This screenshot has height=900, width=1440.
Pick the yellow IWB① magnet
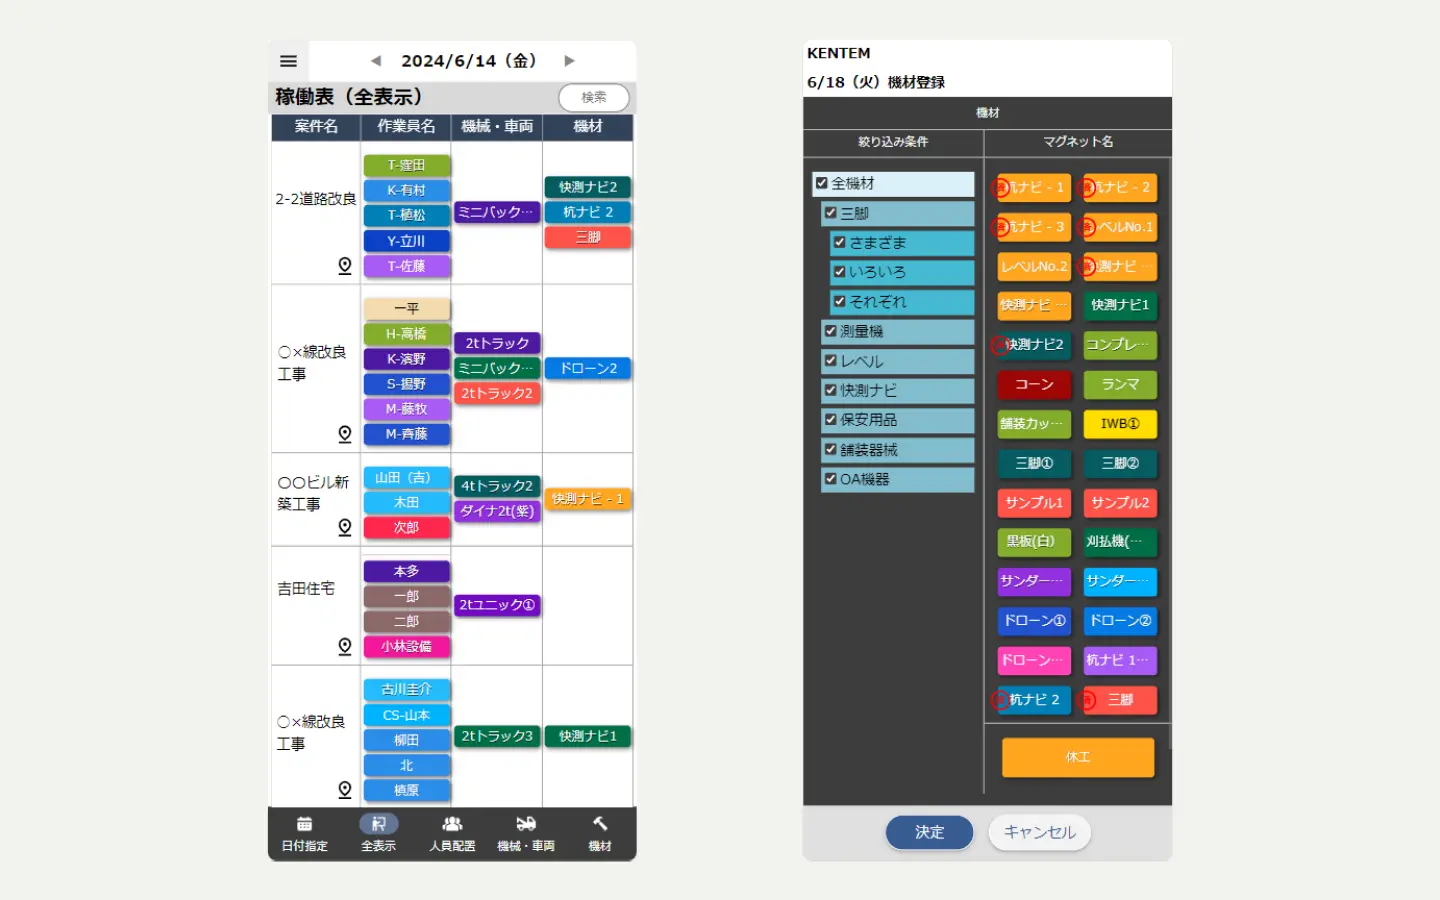(x=1120, y=424)
